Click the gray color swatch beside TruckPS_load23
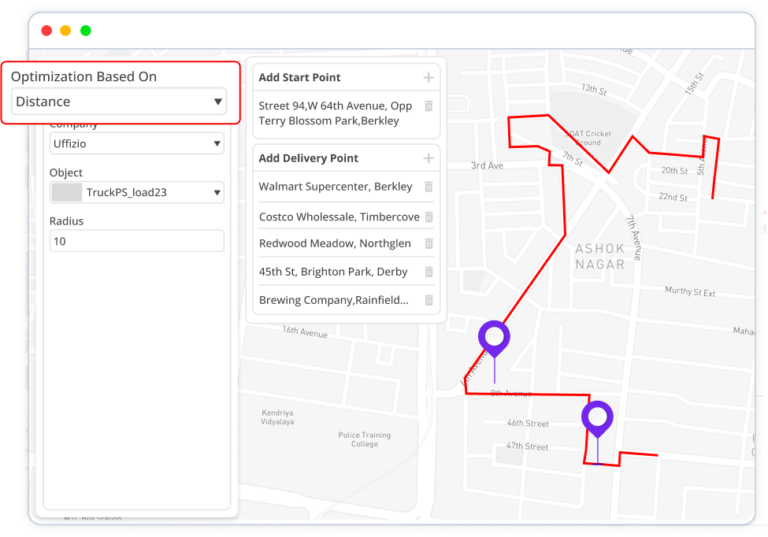This screenshot has width=768, height=537. [67, 192]
